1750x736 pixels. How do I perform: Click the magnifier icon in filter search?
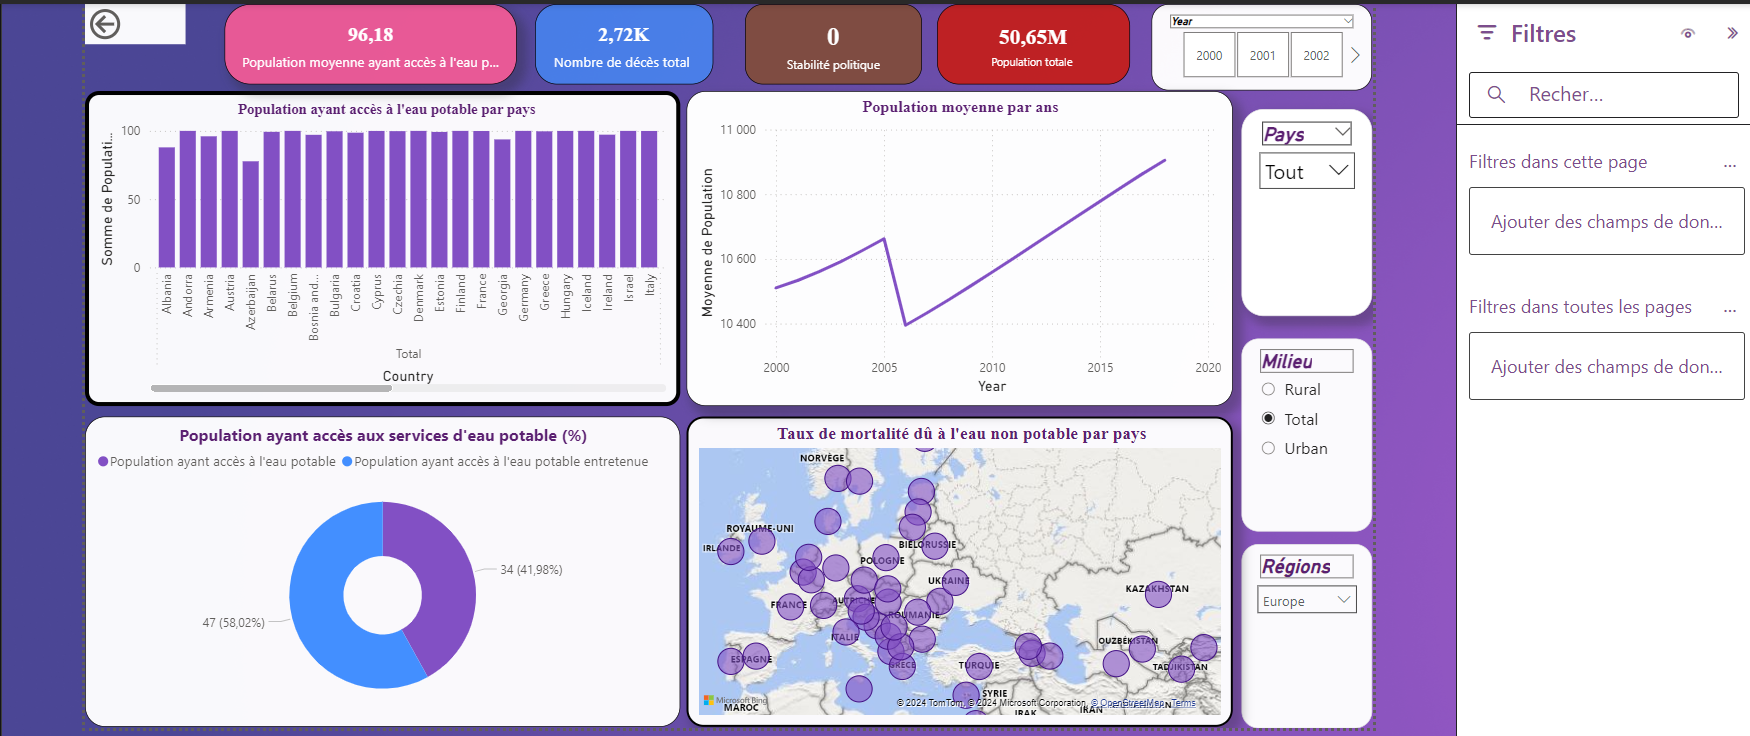[1496, 95]
